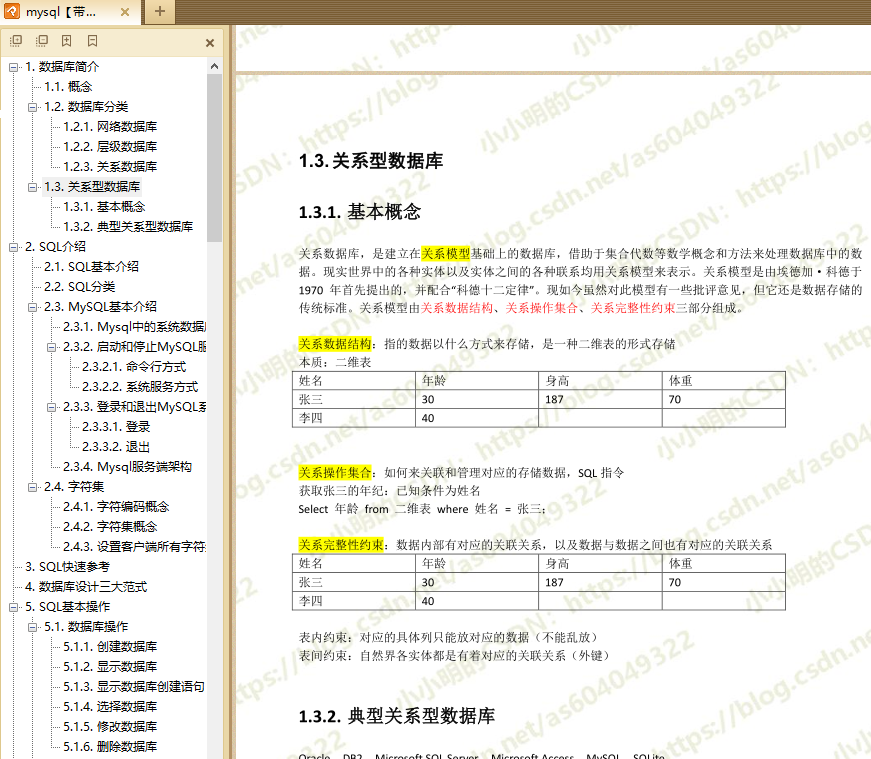The height and width of the screenshot is (759, 871).
Task: Go to bookmark '2.3.3.1. 登录'
Action: [116, 427]
